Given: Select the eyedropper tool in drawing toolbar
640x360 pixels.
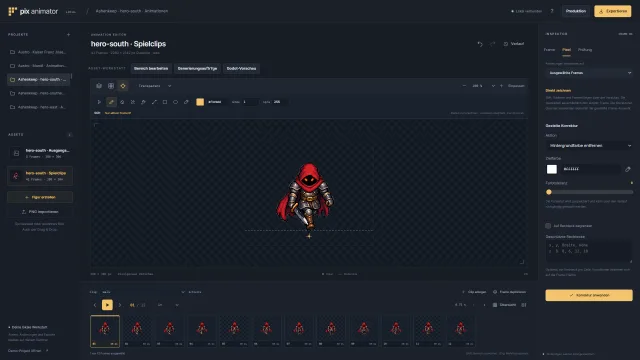Looking at the screenshot, I should click(x=186, y=102).
